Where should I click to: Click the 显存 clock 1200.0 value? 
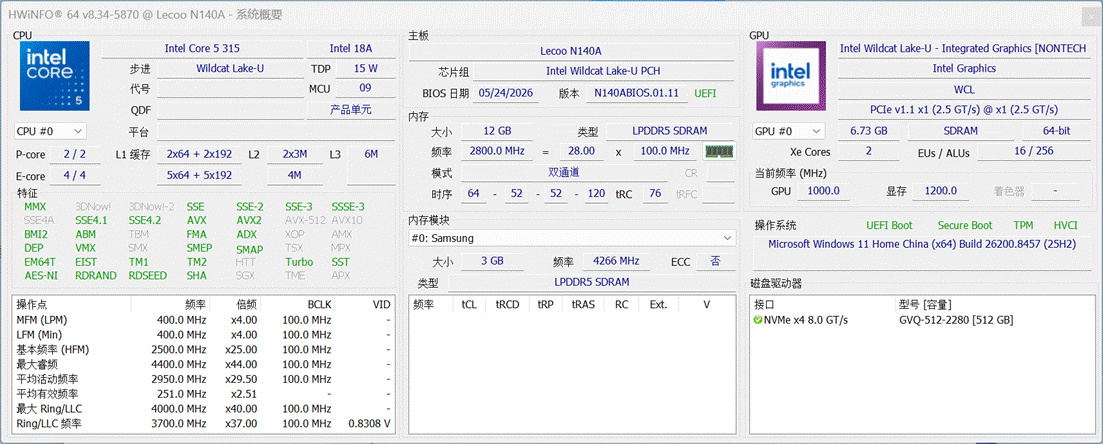(x=941, y=191)
